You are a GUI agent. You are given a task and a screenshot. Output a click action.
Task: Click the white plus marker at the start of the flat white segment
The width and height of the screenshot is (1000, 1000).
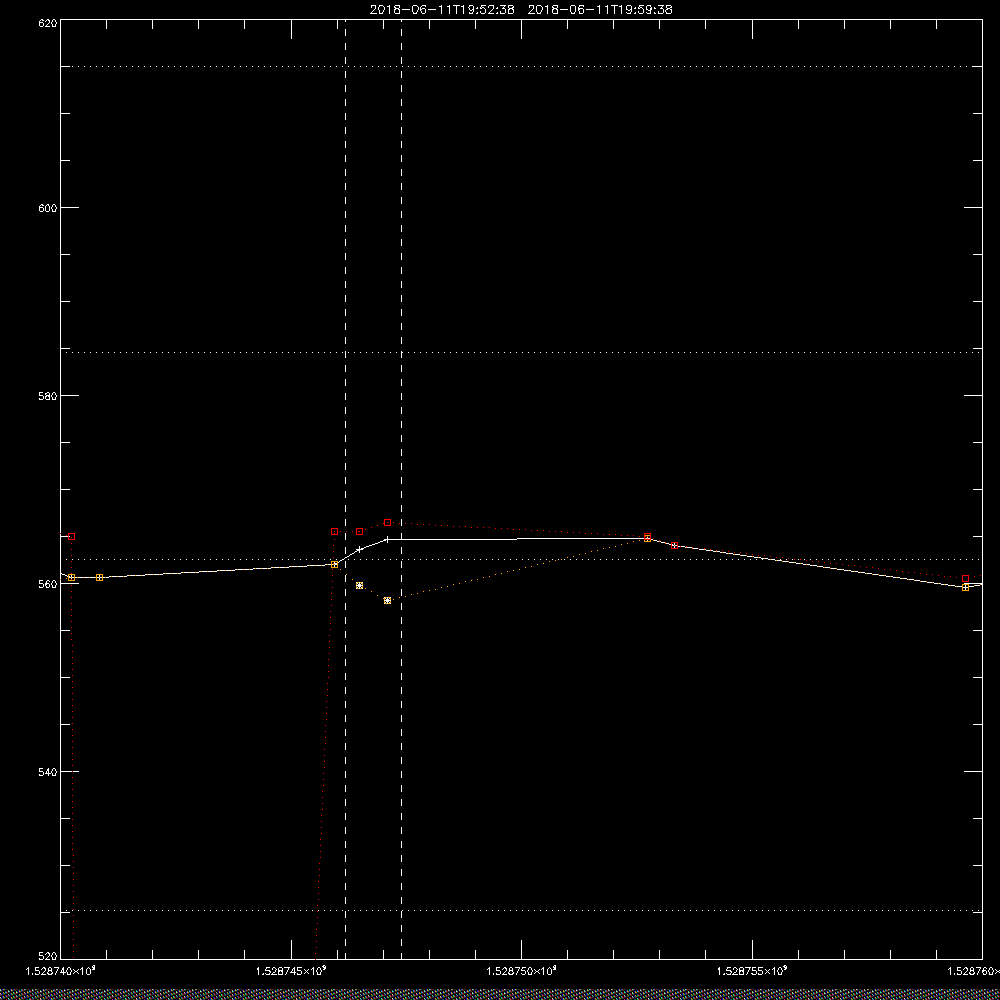pyautogui.click(x=387, y=540)
